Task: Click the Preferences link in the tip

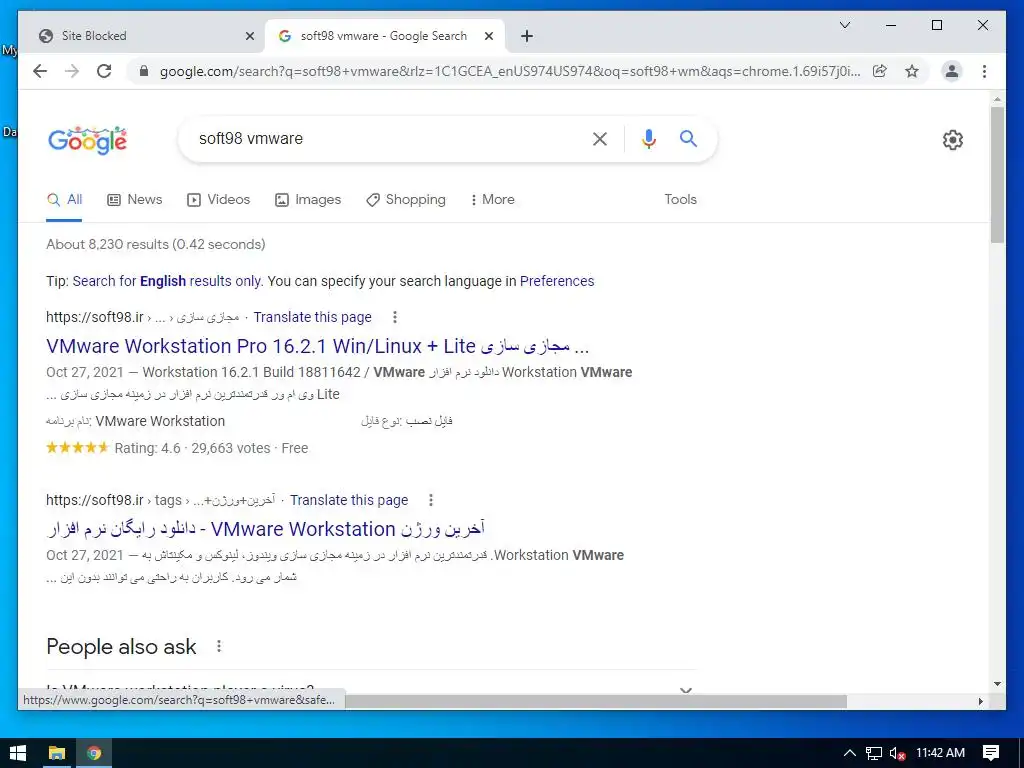Action: pyautogui.click(x=557, y=281)
